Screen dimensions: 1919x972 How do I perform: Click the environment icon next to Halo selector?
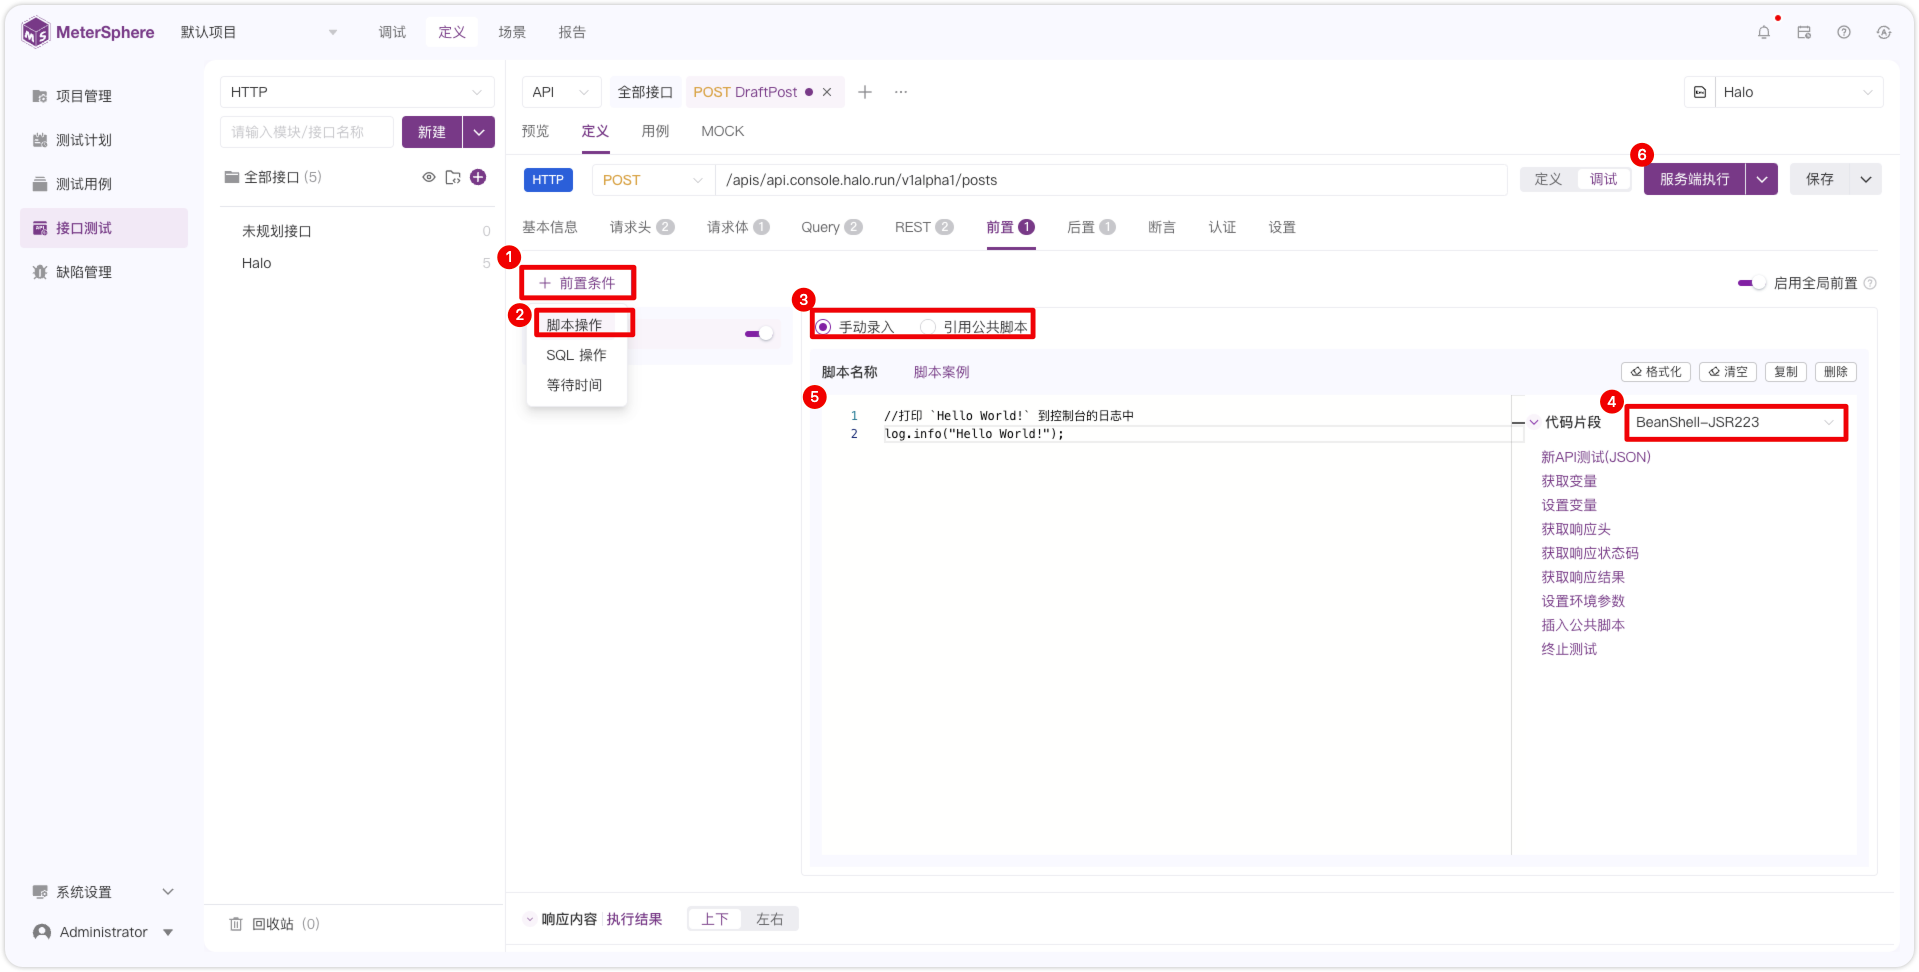tap(1700, 92)
